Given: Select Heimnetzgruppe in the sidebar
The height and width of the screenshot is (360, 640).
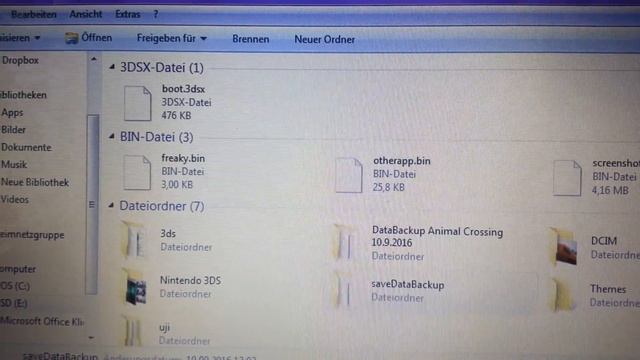Looking at the screenshot, I should click(32, 235).
